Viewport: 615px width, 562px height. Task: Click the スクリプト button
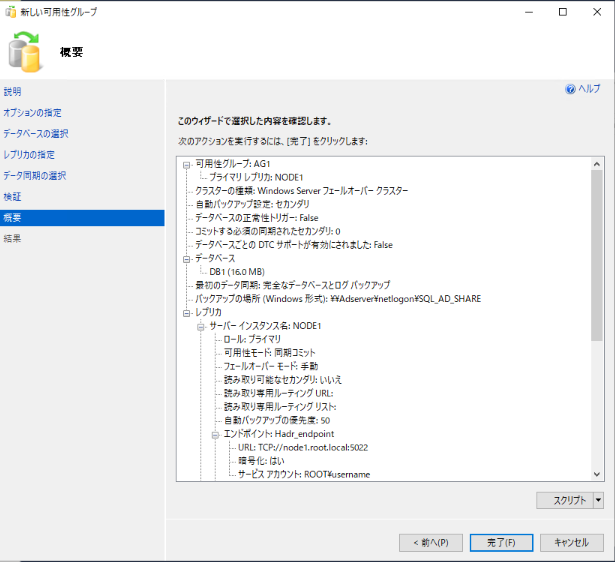565,500
